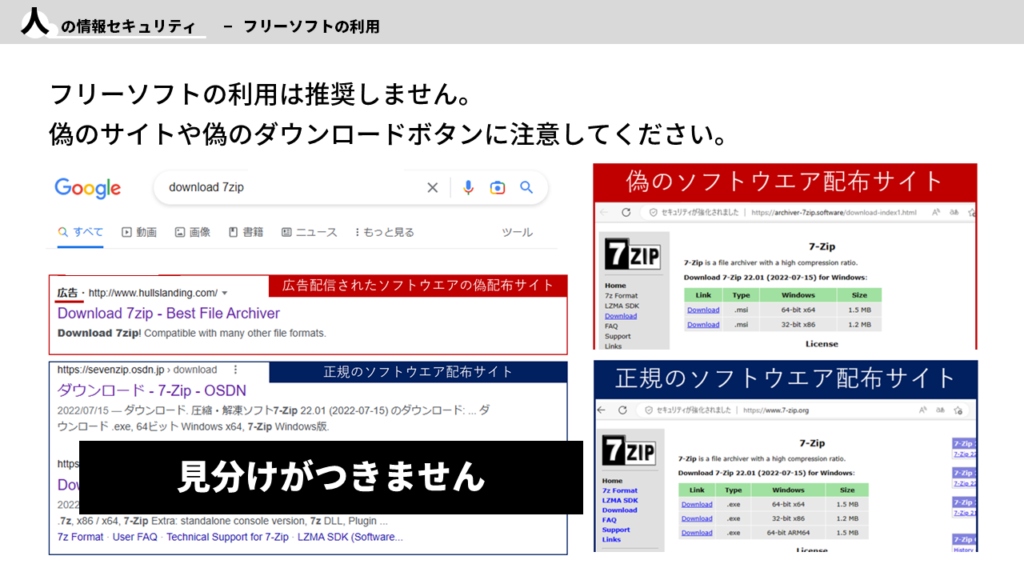Click the あぁ translate icon in 7-zip.org browser

pyautogui.click(x=940, y=410)
